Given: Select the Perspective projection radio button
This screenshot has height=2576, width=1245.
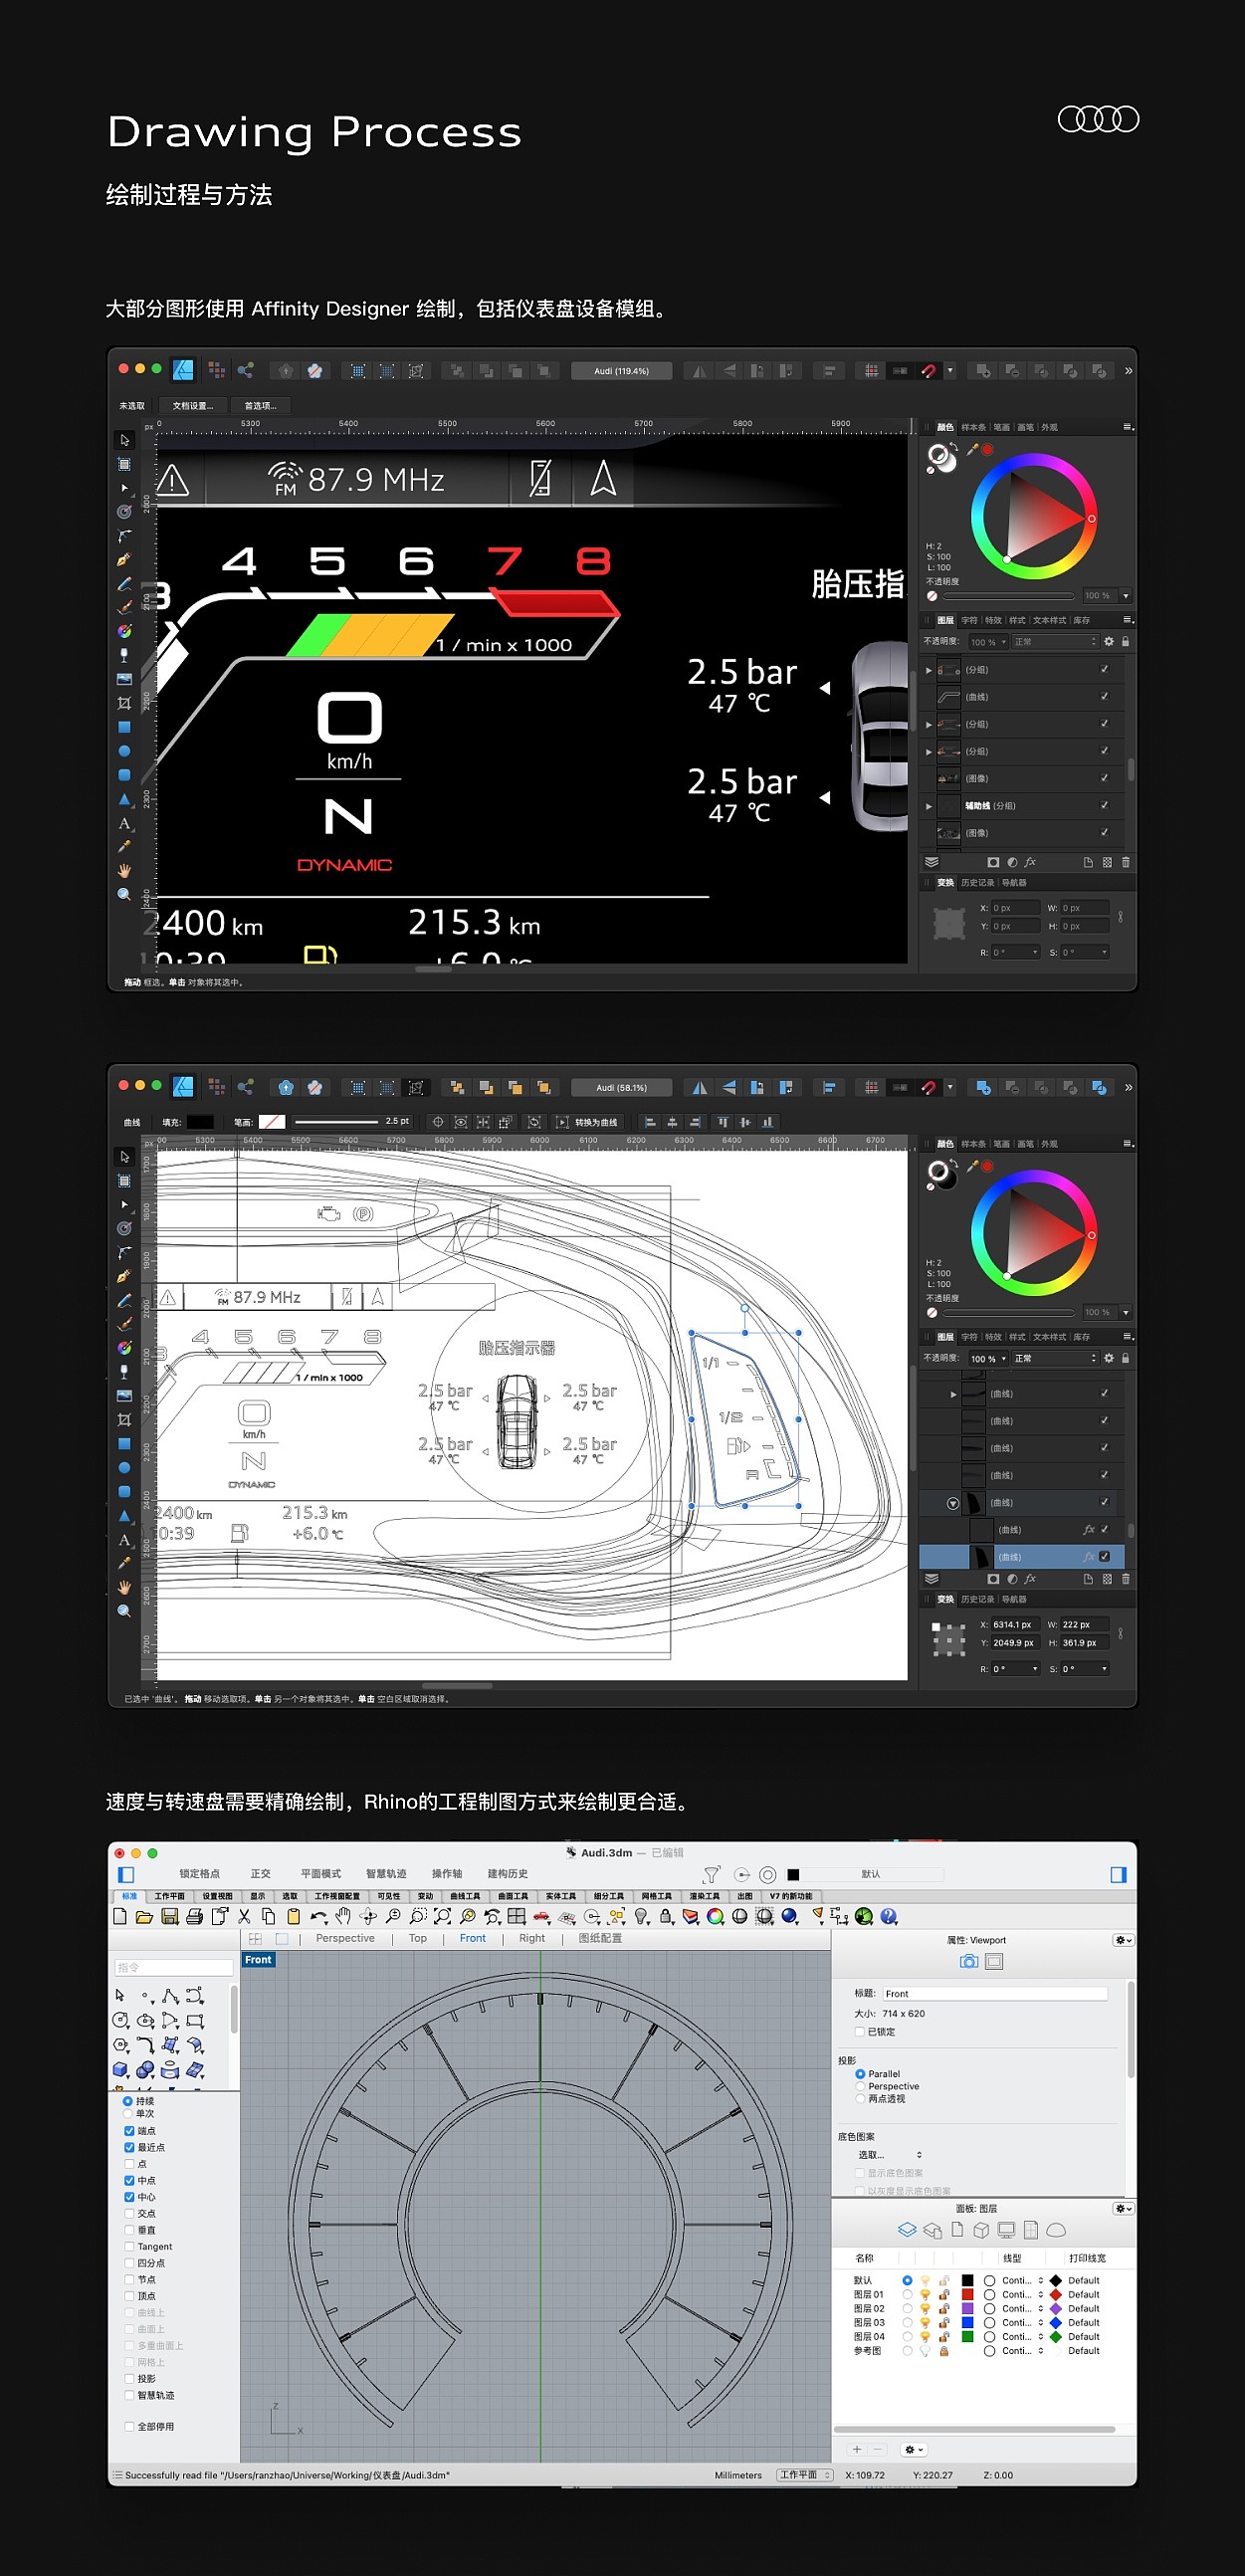Looking at the screenshot, I should (x=860, y=2086).
